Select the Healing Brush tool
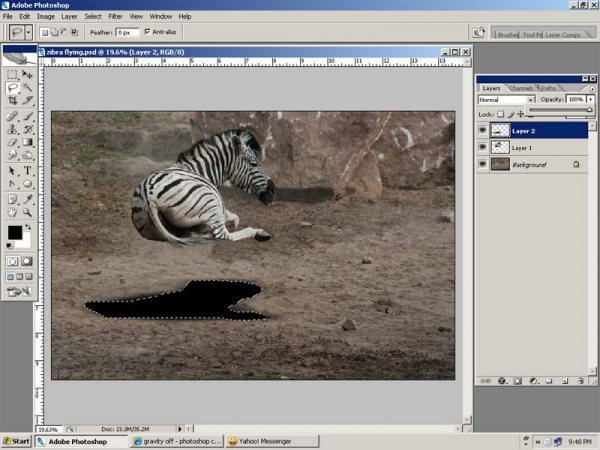The image size is (600, 450). tap(12, 116)
